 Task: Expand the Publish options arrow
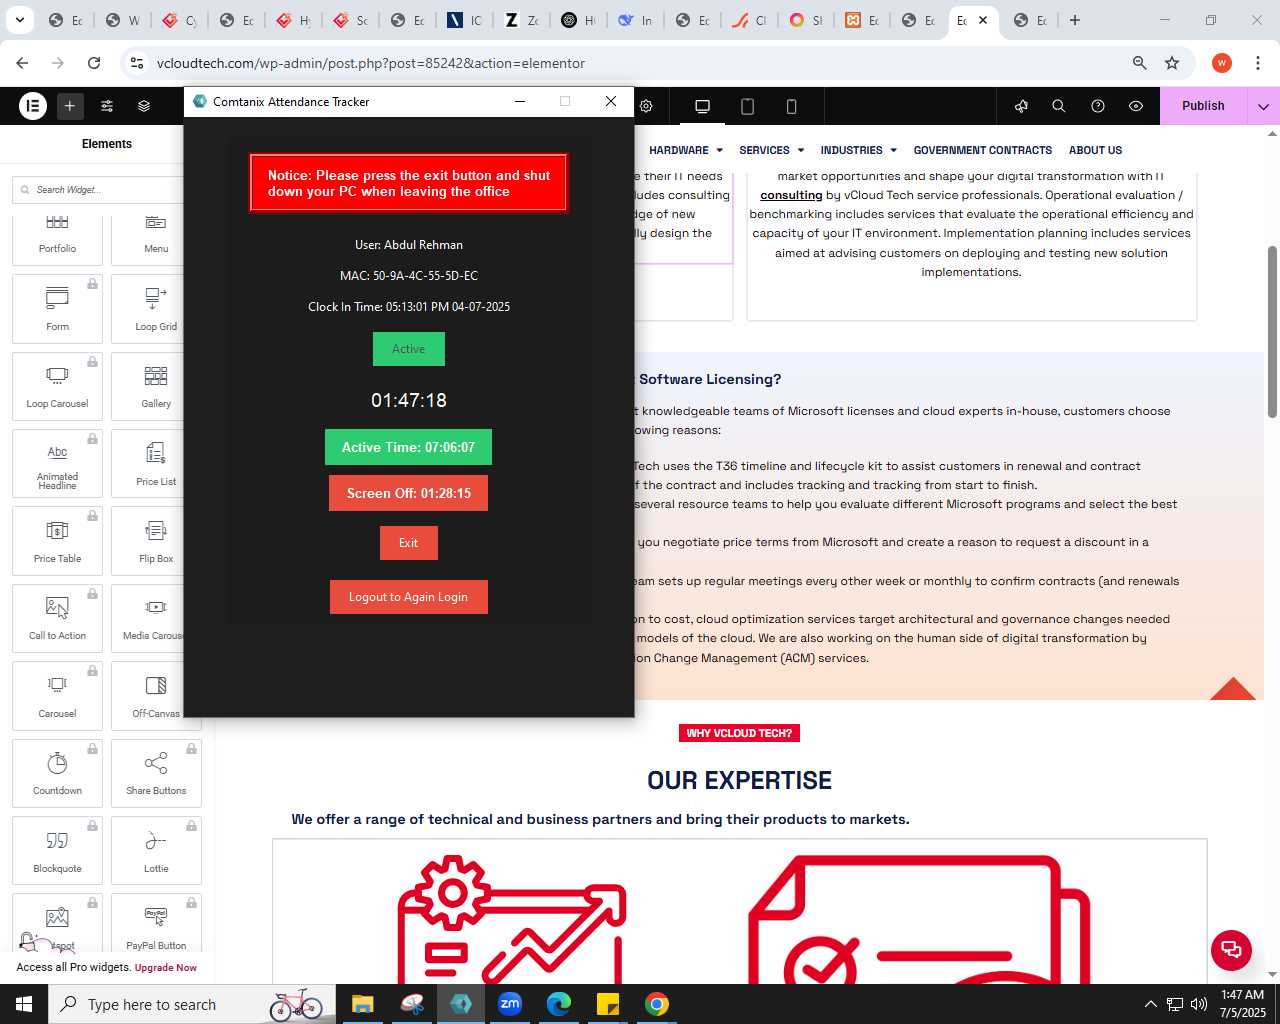[x=1263, y=106]
